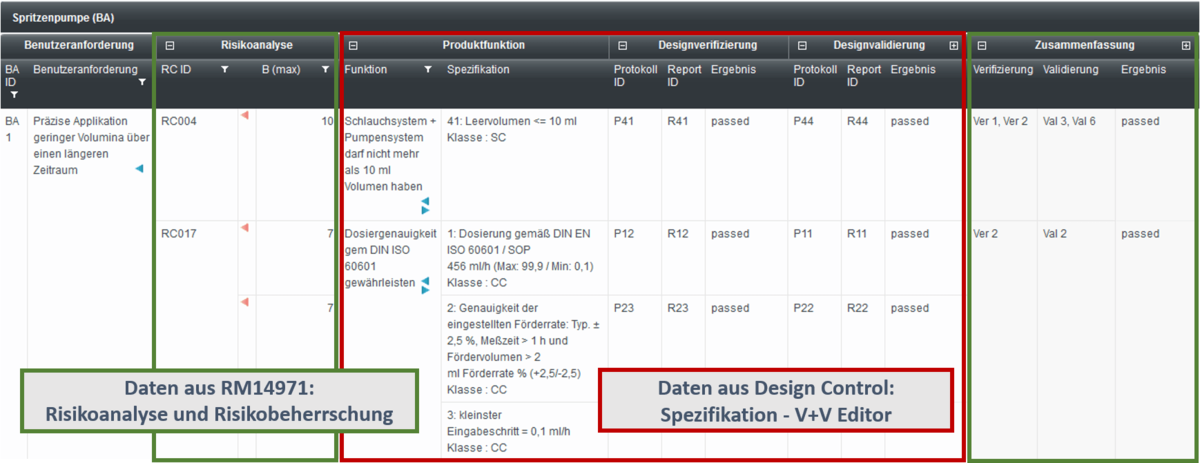Collapse the Zusammenfassung column group
The width and height of the screenshot is (1200, 463).
982,45
